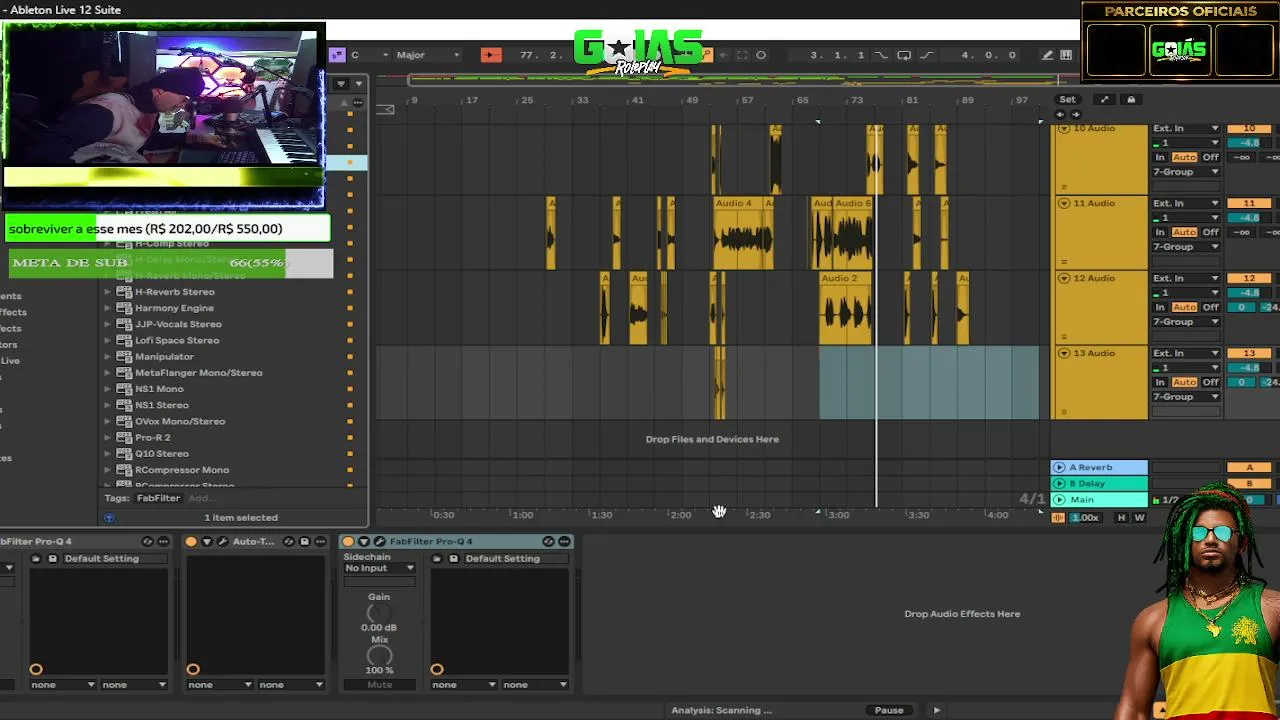Image resolution: width=1280 pixels, height=720 pixels.
Task: Open folder icon beside right Default Setting
Action: coord(437,559)
